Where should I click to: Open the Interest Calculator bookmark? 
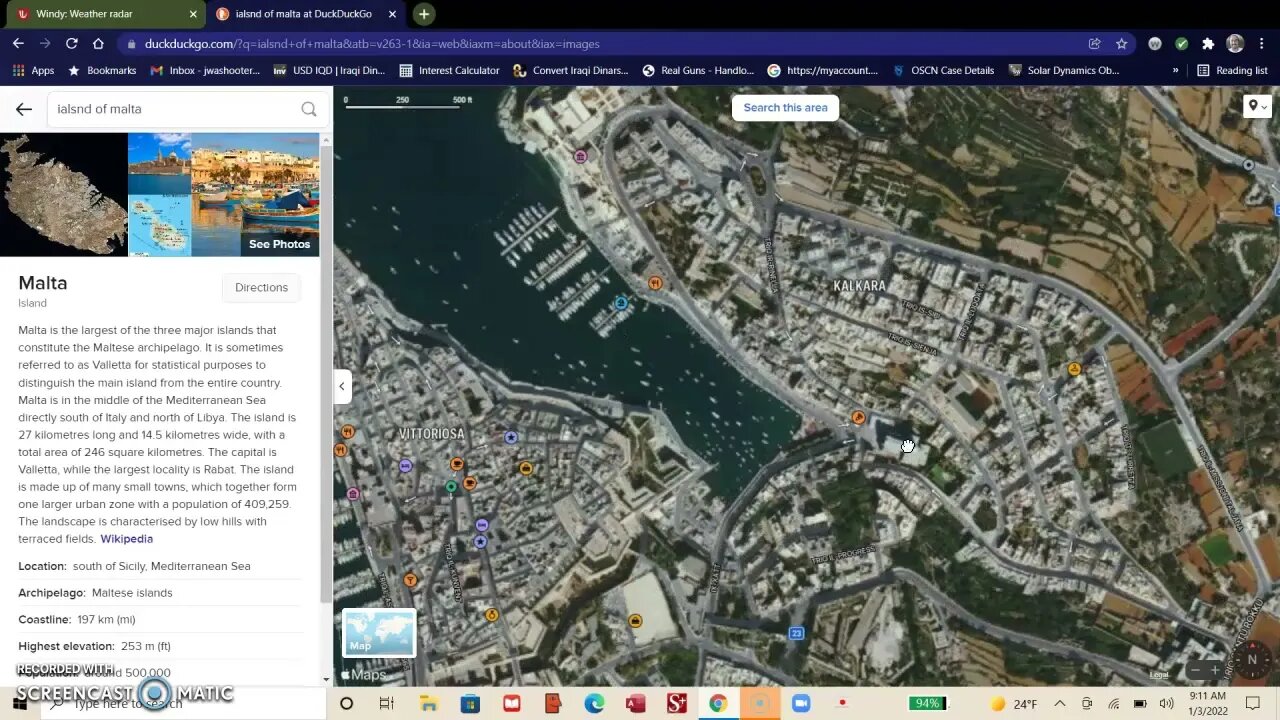[x=449, y=71]
